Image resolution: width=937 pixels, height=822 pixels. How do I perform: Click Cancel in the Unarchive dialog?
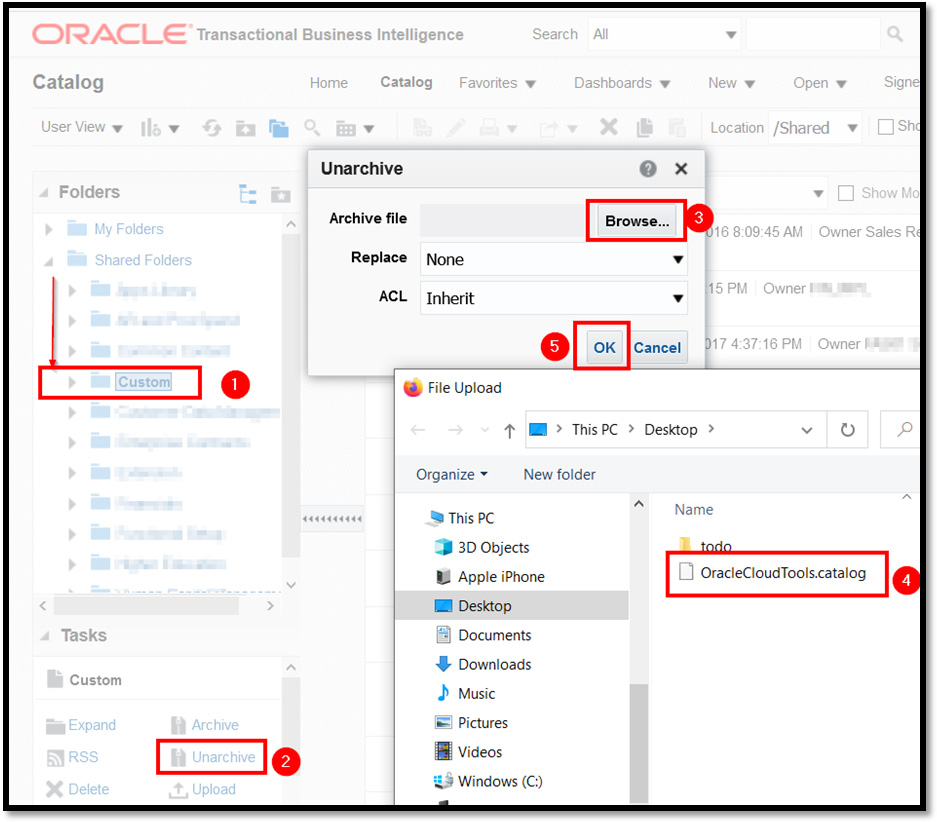[657, 348]
